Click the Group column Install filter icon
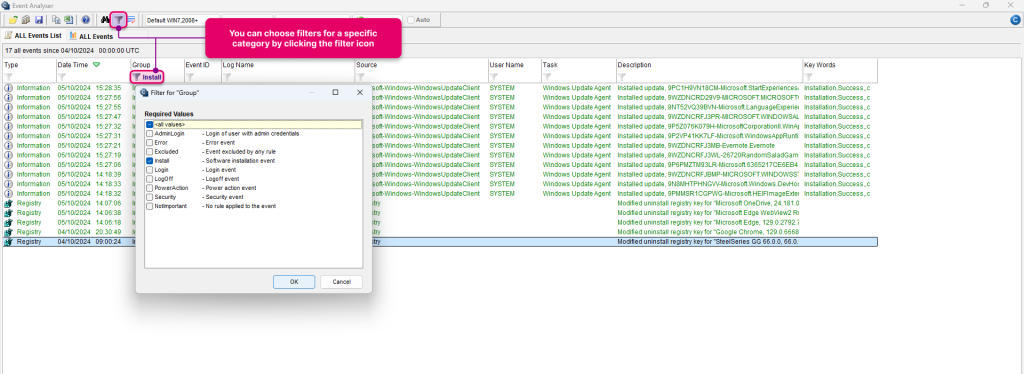Viewport: 1024px width, 374px height. [136, 77]
